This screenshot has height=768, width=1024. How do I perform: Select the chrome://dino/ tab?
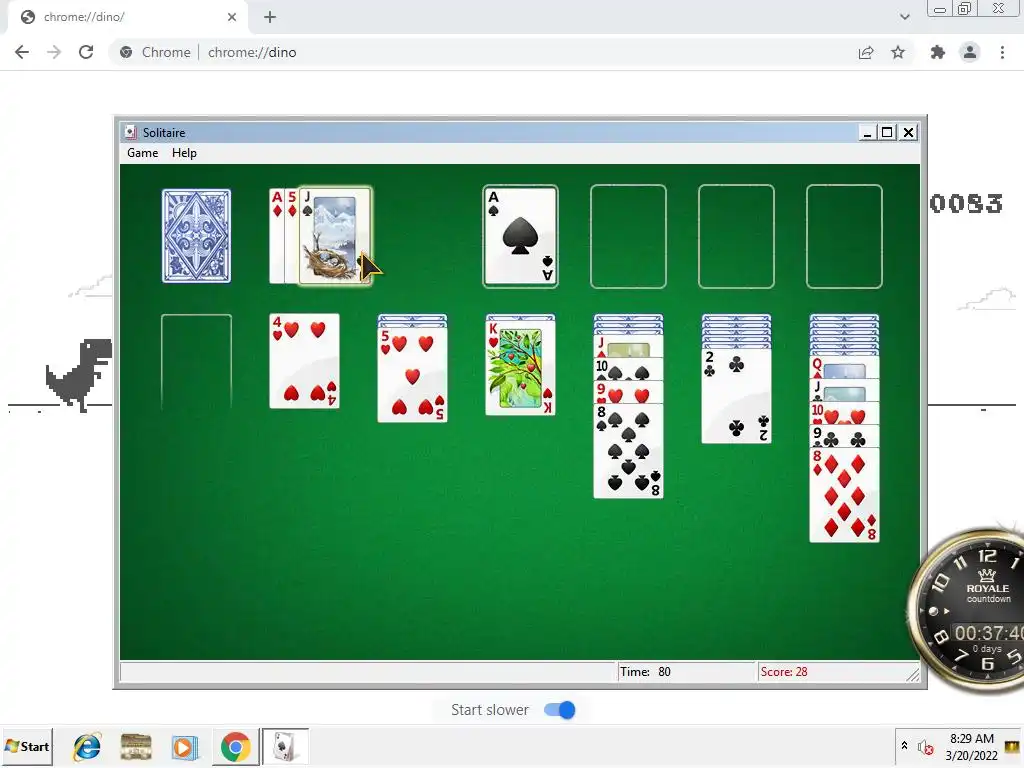(x=127, y=17)
